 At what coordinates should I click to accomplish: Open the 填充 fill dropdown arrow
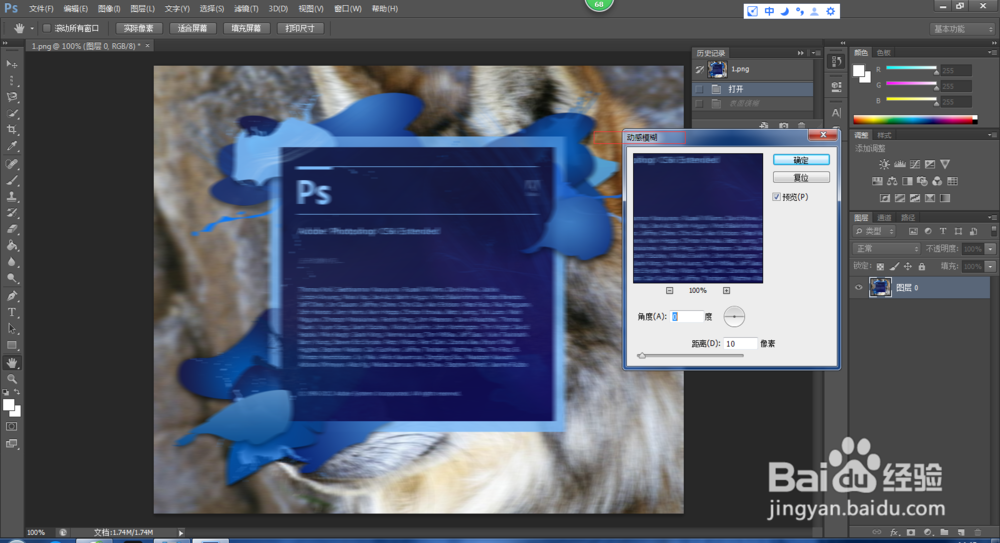click(990, 267)
